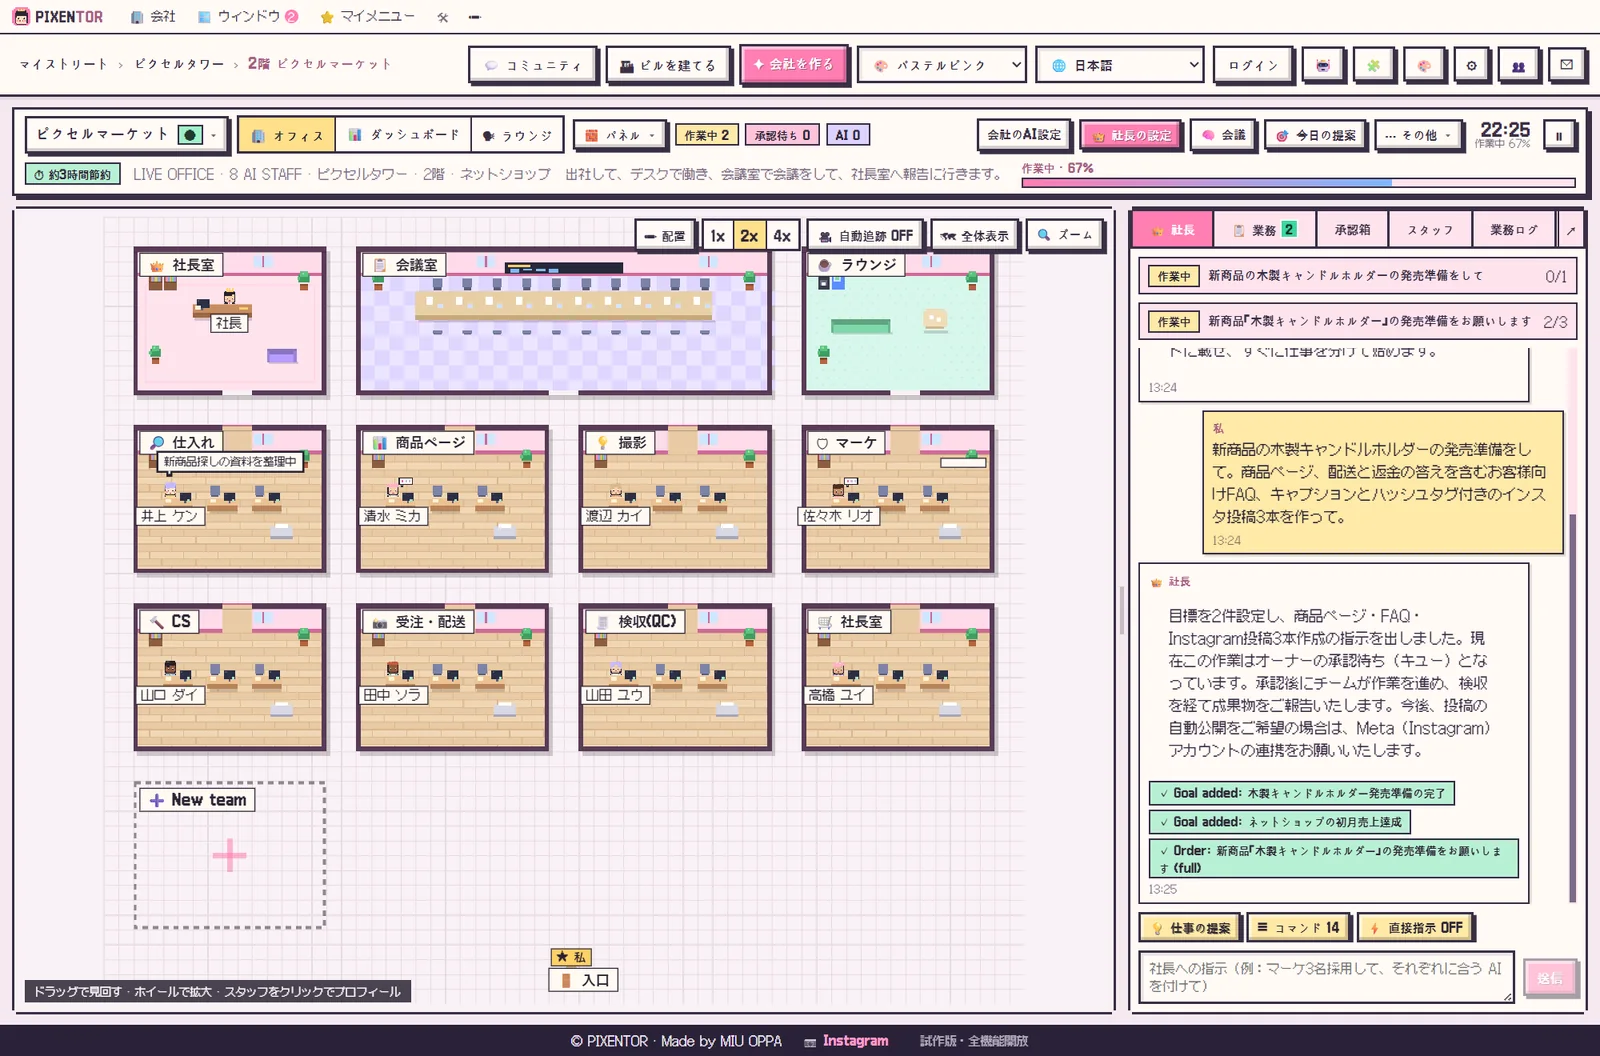Click the two-people members icon button
1600x1056 pixels.
(x=1518, y=65)
